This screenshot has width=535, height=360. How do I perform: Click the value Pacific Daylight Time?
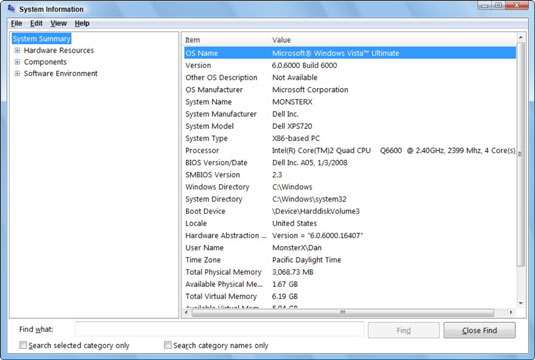pyautogui.click(x=306, y=260)
